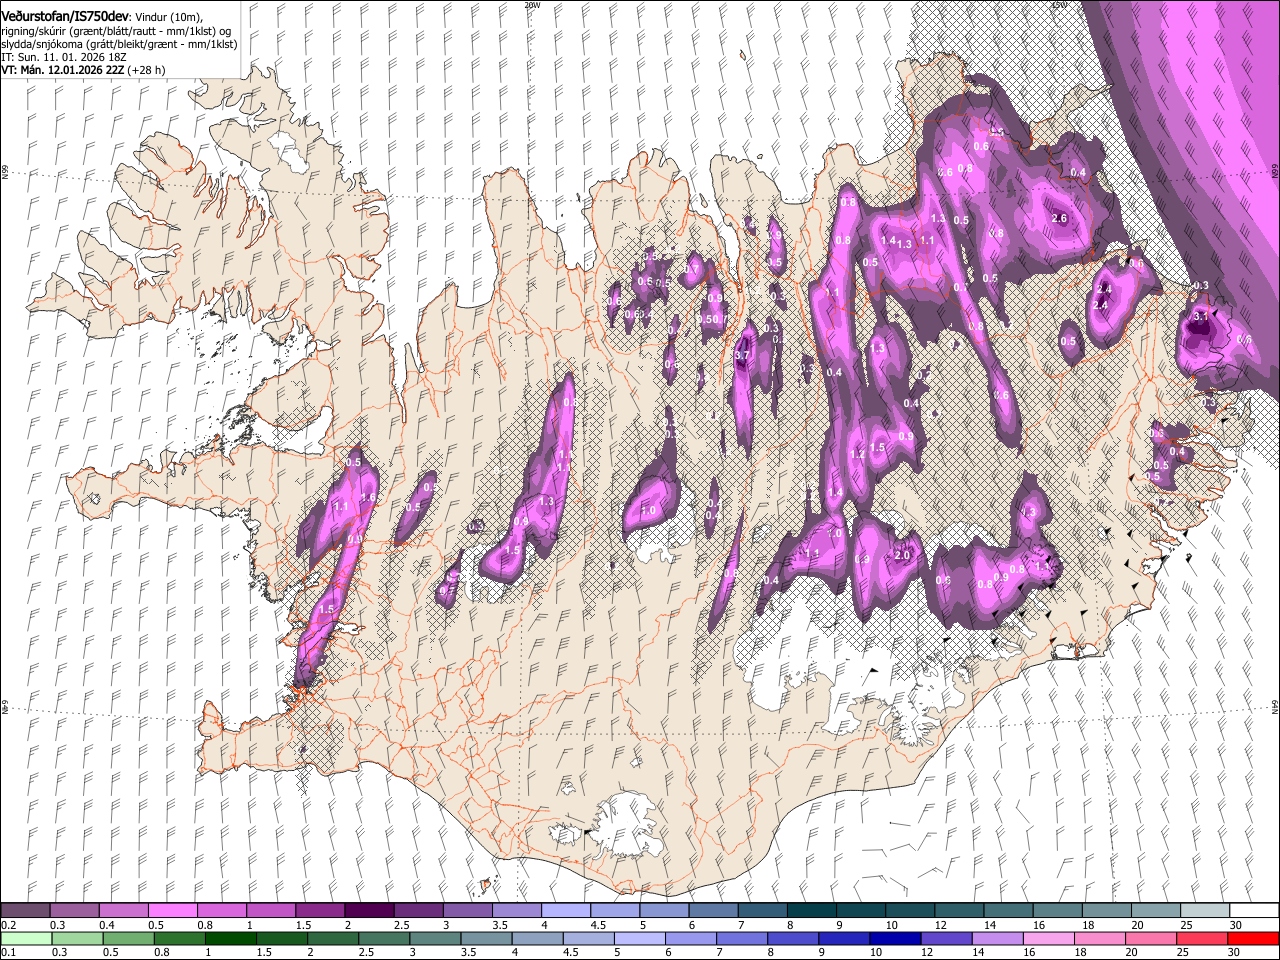The image size is (1280, 960).
Task: Click the light pink 16–18 bottom-row legend swatch
Action: click(1048, 938)
